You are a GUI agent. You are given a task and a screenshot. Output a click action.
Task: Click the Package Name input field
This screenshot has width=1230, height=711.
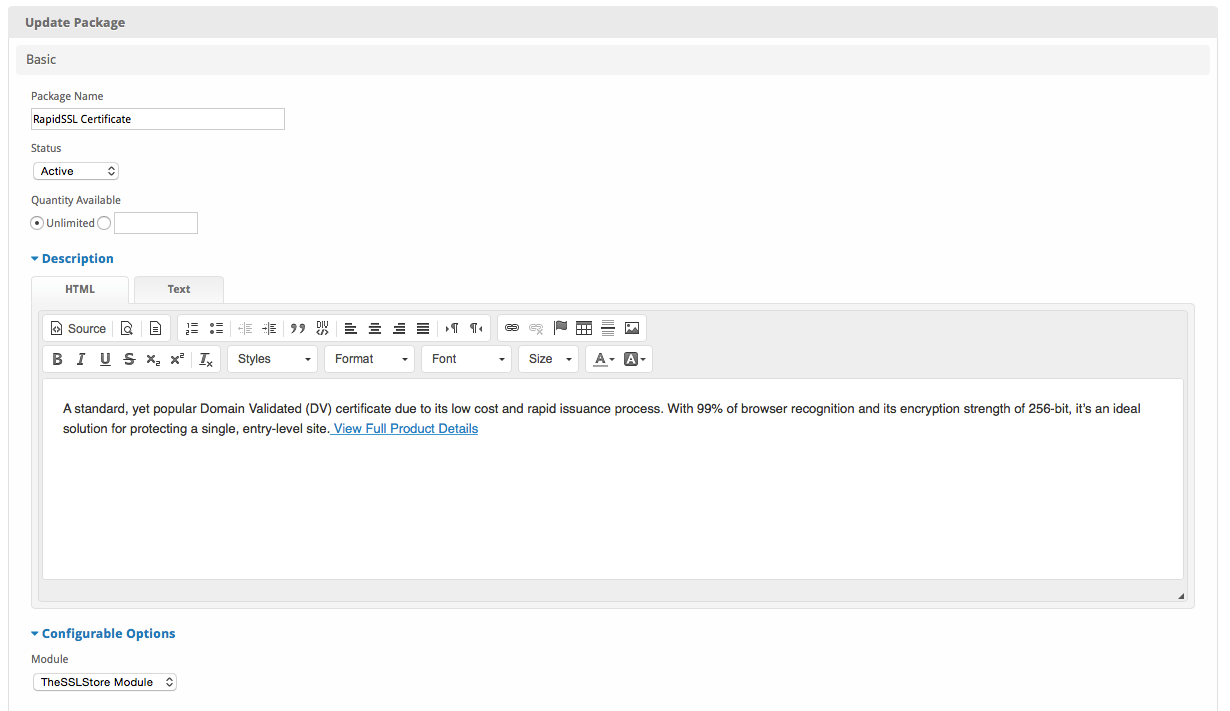click(158, 119)
